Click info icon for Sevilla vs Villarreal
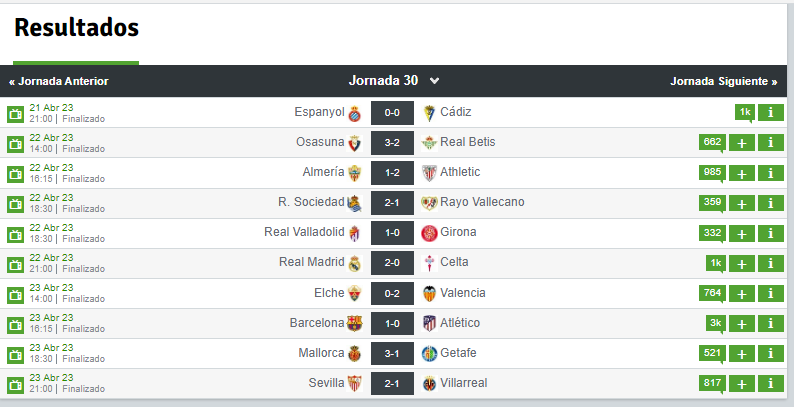 771,384
